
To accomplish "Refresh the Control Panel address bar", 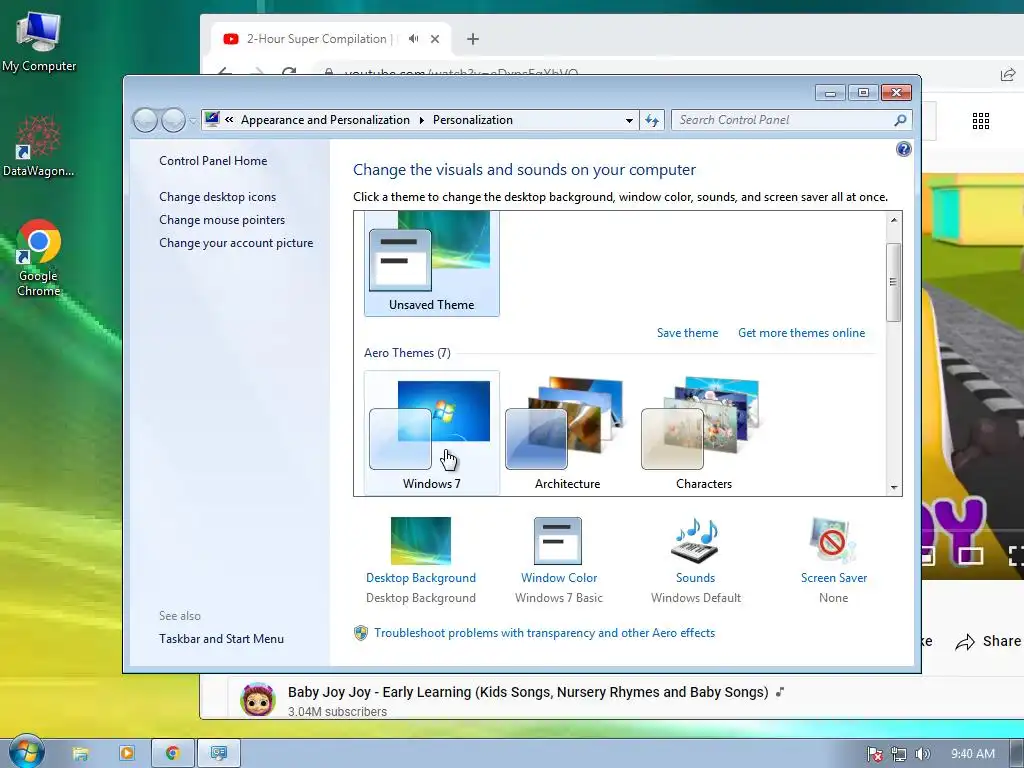I will 652,120.
